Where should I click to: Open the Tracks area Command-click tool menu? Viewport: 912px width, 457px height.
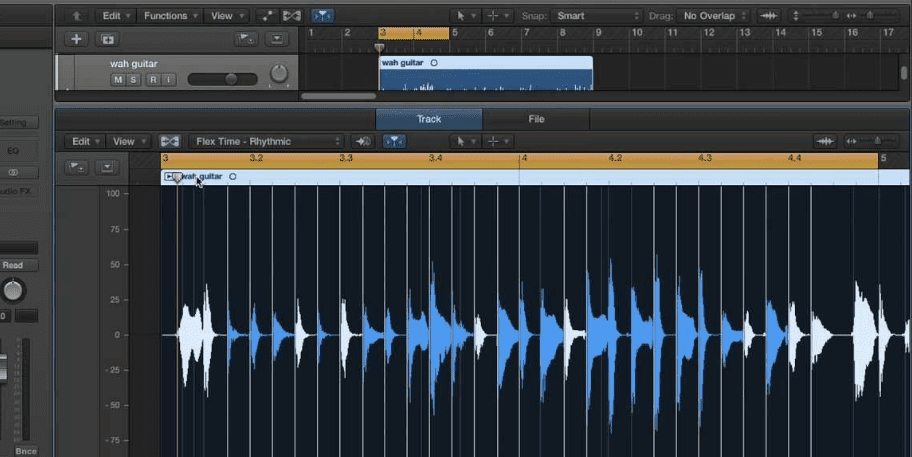(x=498, y=16)
